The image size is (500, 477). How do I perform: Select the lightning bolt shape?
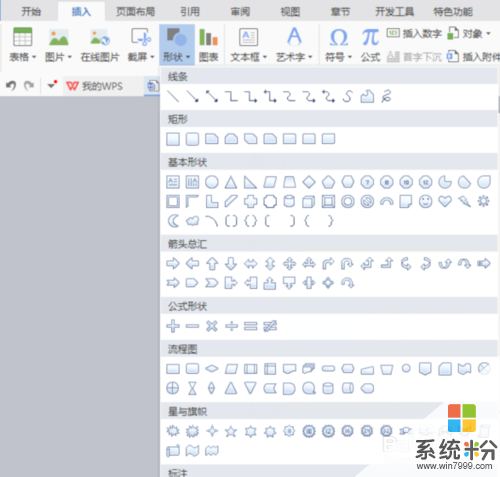pos(464,201)
